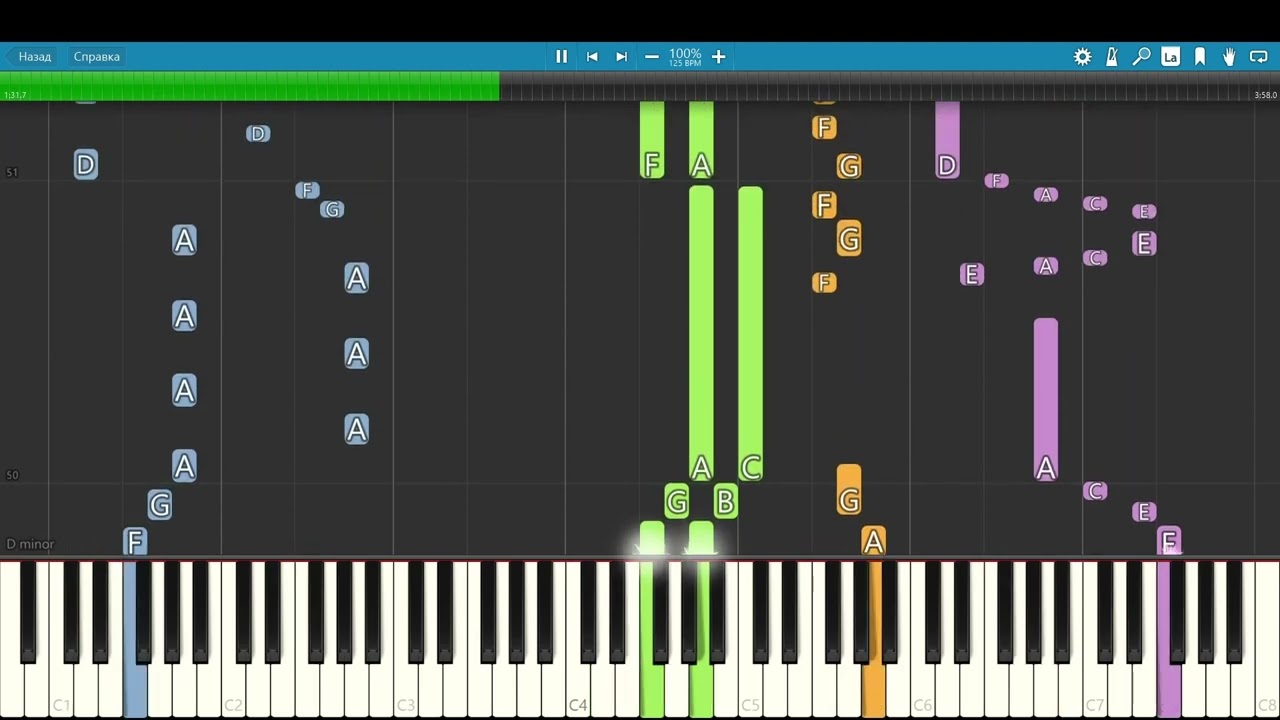Click the orange highlighted piano key
The image size is (1280, 720).
coord(873,690)
